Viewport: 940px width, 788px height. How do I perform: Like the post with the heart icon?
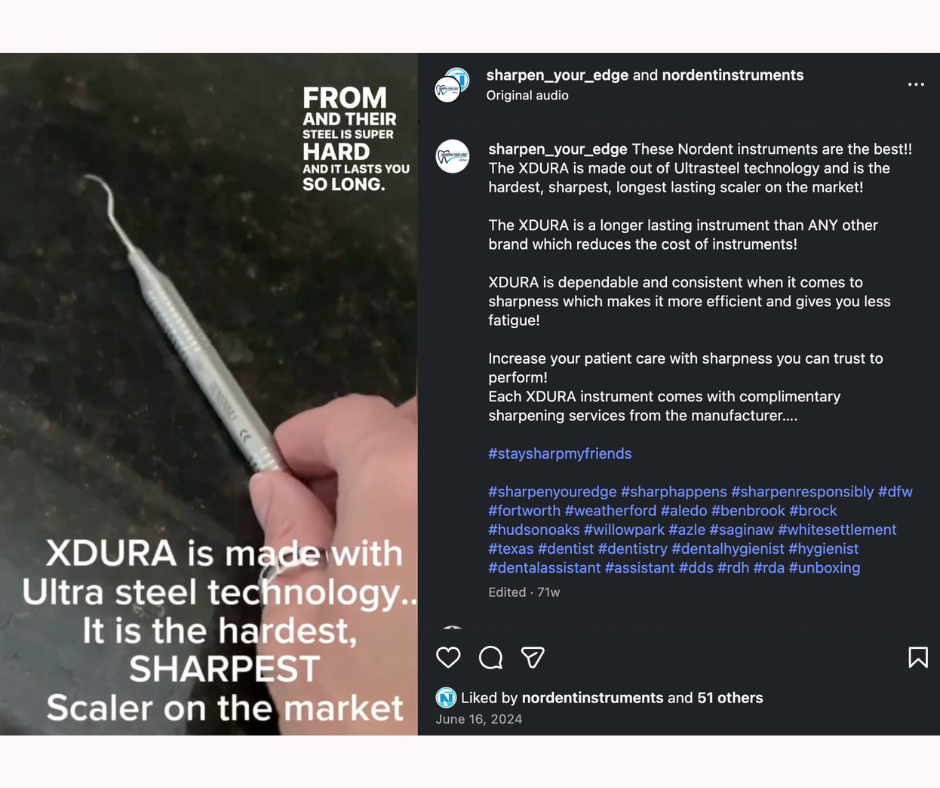point(448,657)
